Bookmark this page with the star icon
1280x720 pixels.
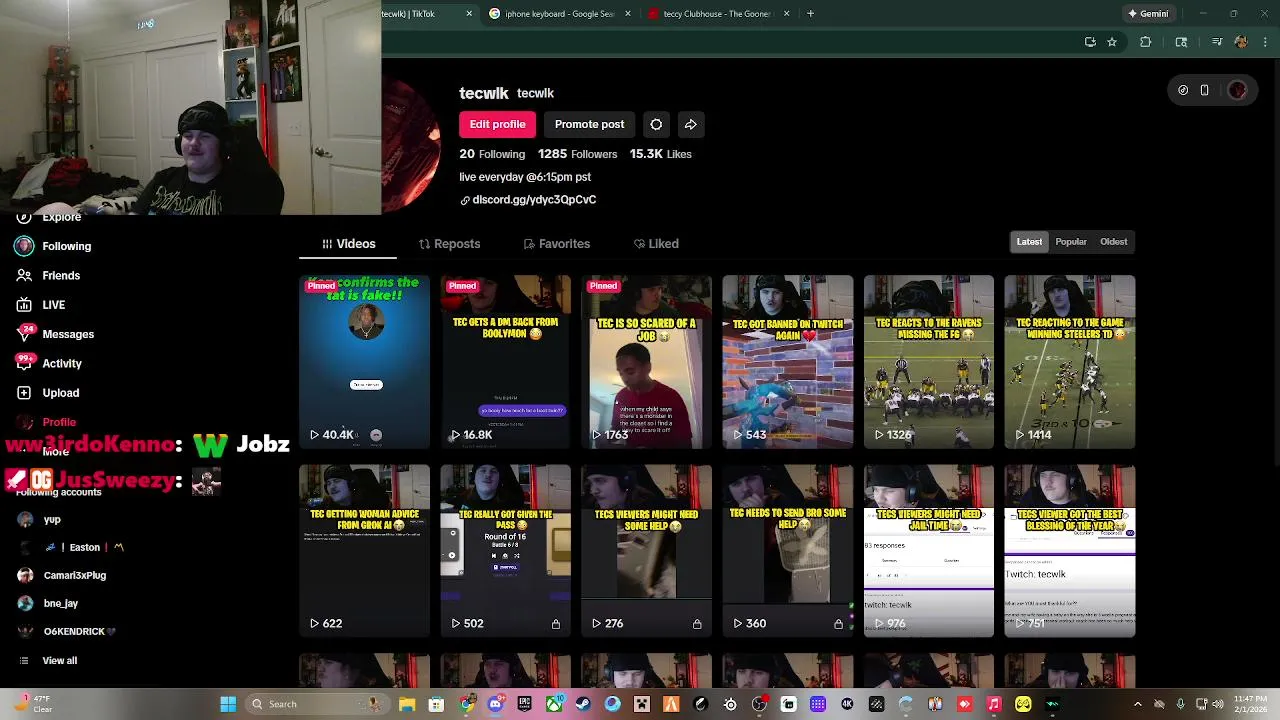point(1111,42)
